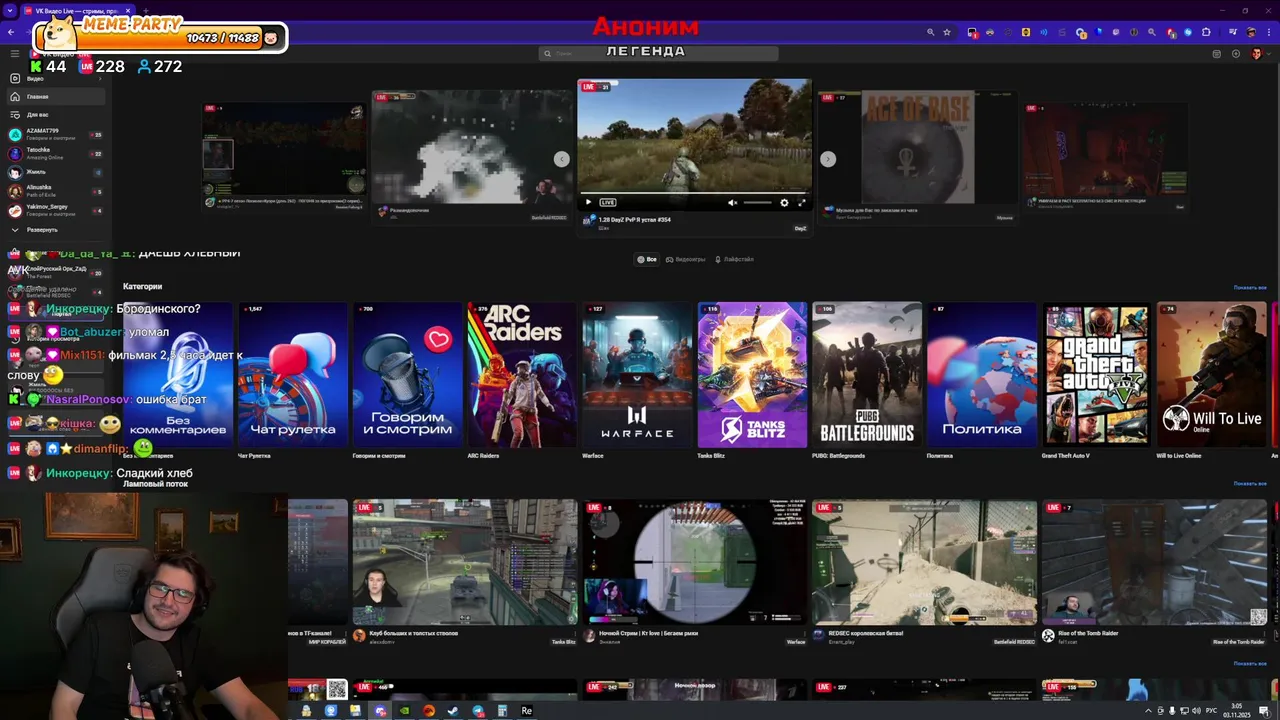This screenshot has width=1280, height=720.
Task: Open the pixelated Battlefield REDSEC carousel stream
Action: click(x=472, y=148)
